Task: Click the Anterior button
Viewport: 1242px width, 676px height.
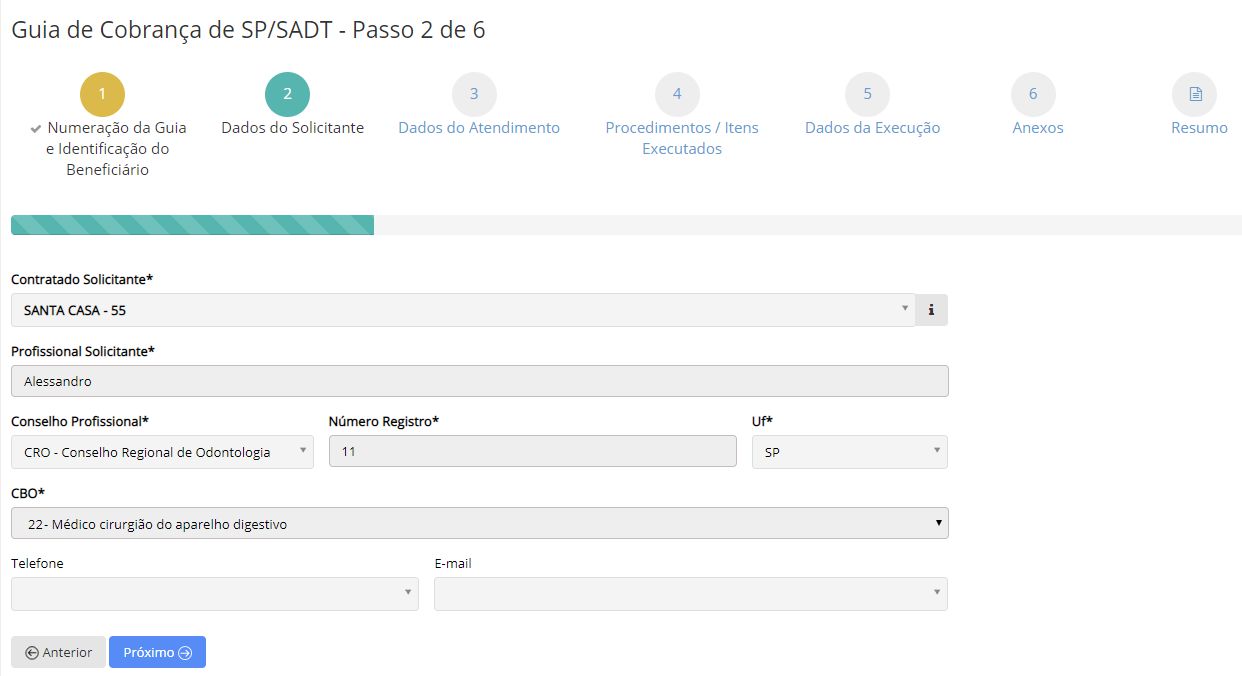Action: pos(58,652)
